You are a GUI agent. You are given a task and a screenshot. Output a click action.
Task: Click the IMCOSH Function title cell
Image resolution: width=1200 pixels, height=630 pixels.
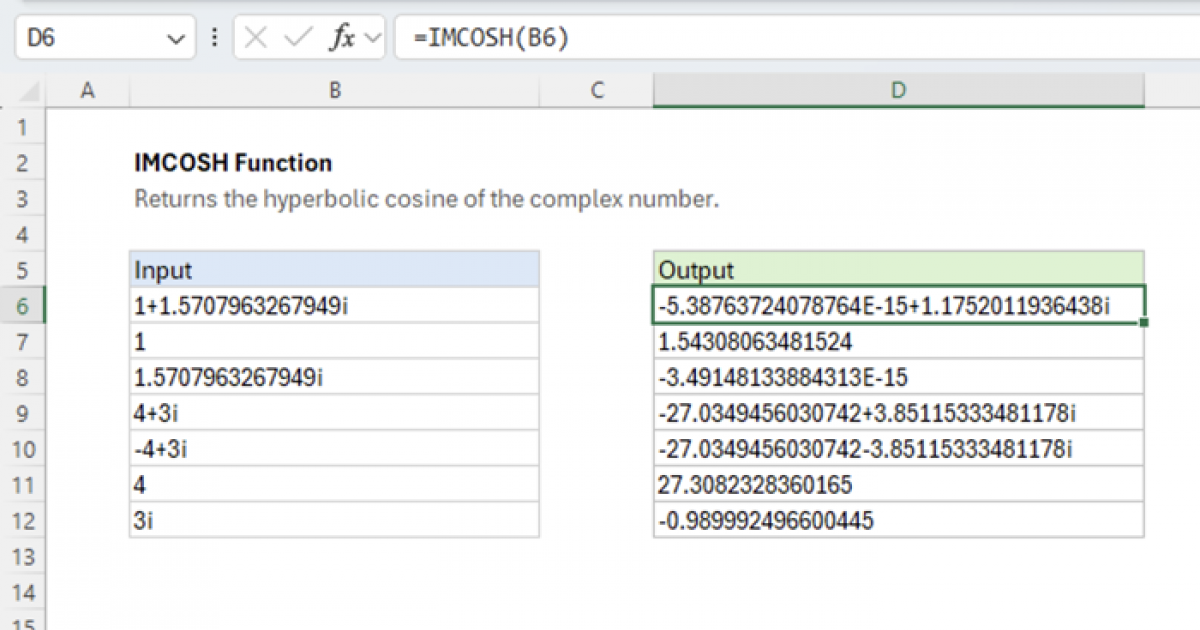(233, 162)
